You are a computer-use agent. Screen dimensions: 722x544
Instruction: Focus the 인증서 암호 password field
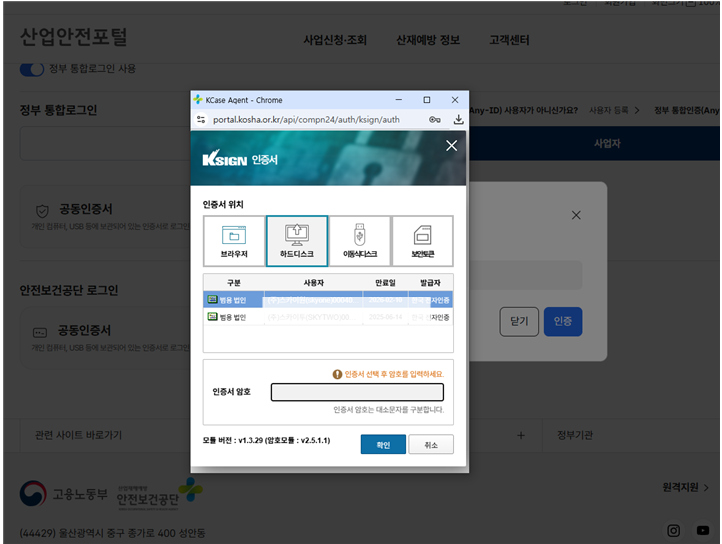(357, 392)
